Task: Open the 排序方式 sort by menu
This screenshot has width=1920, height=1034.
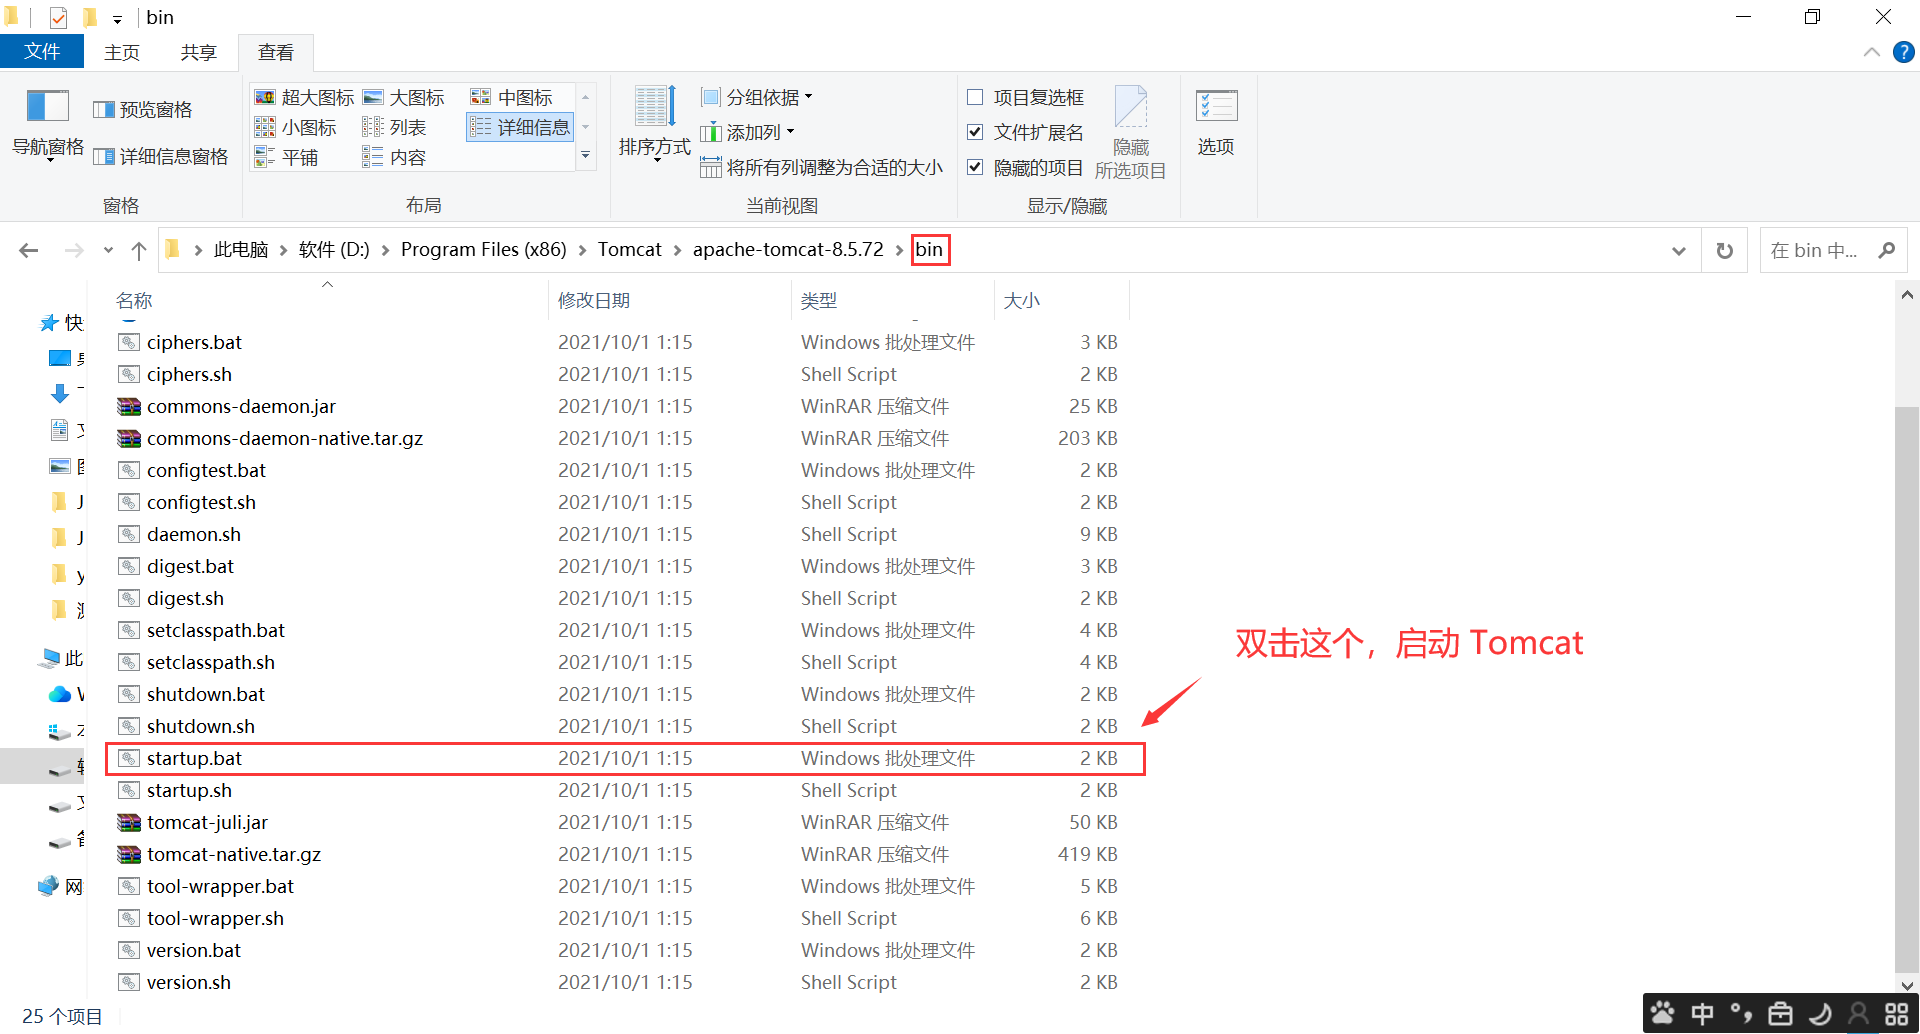Action: tap(654, 123)
